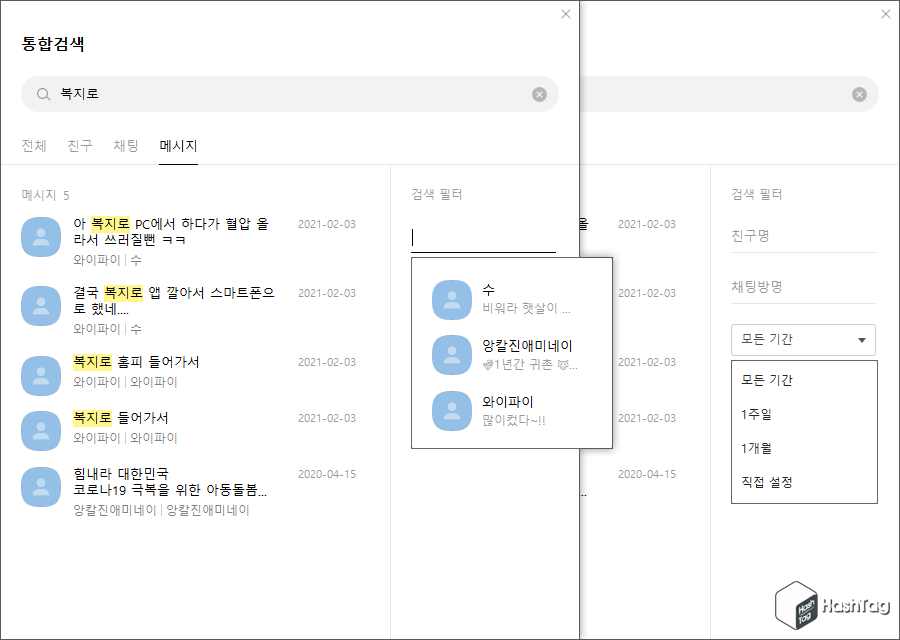900x640 pixels.
Task: Click the avatar next to the 수 filter suggestion
Action: 451,299
